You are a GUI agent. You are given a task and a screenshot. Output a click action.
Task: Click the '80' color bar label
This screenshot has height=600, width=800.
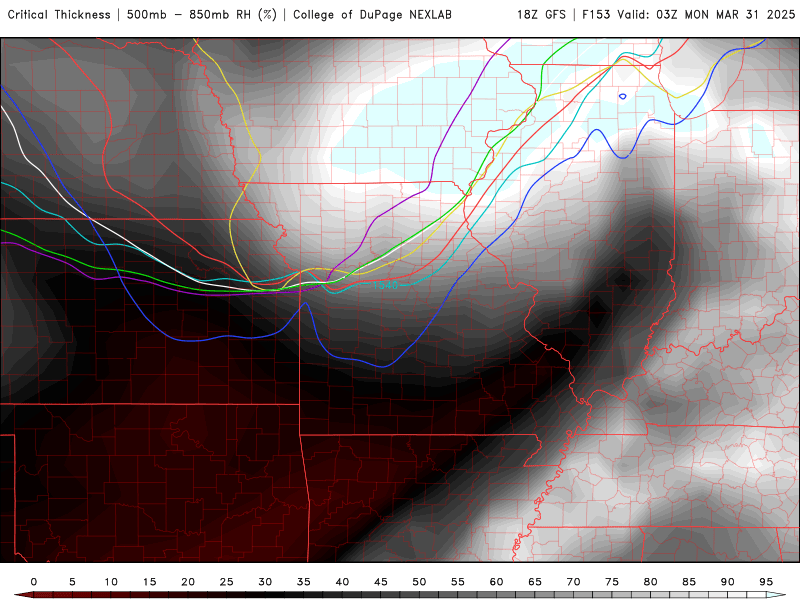[651, 582]
